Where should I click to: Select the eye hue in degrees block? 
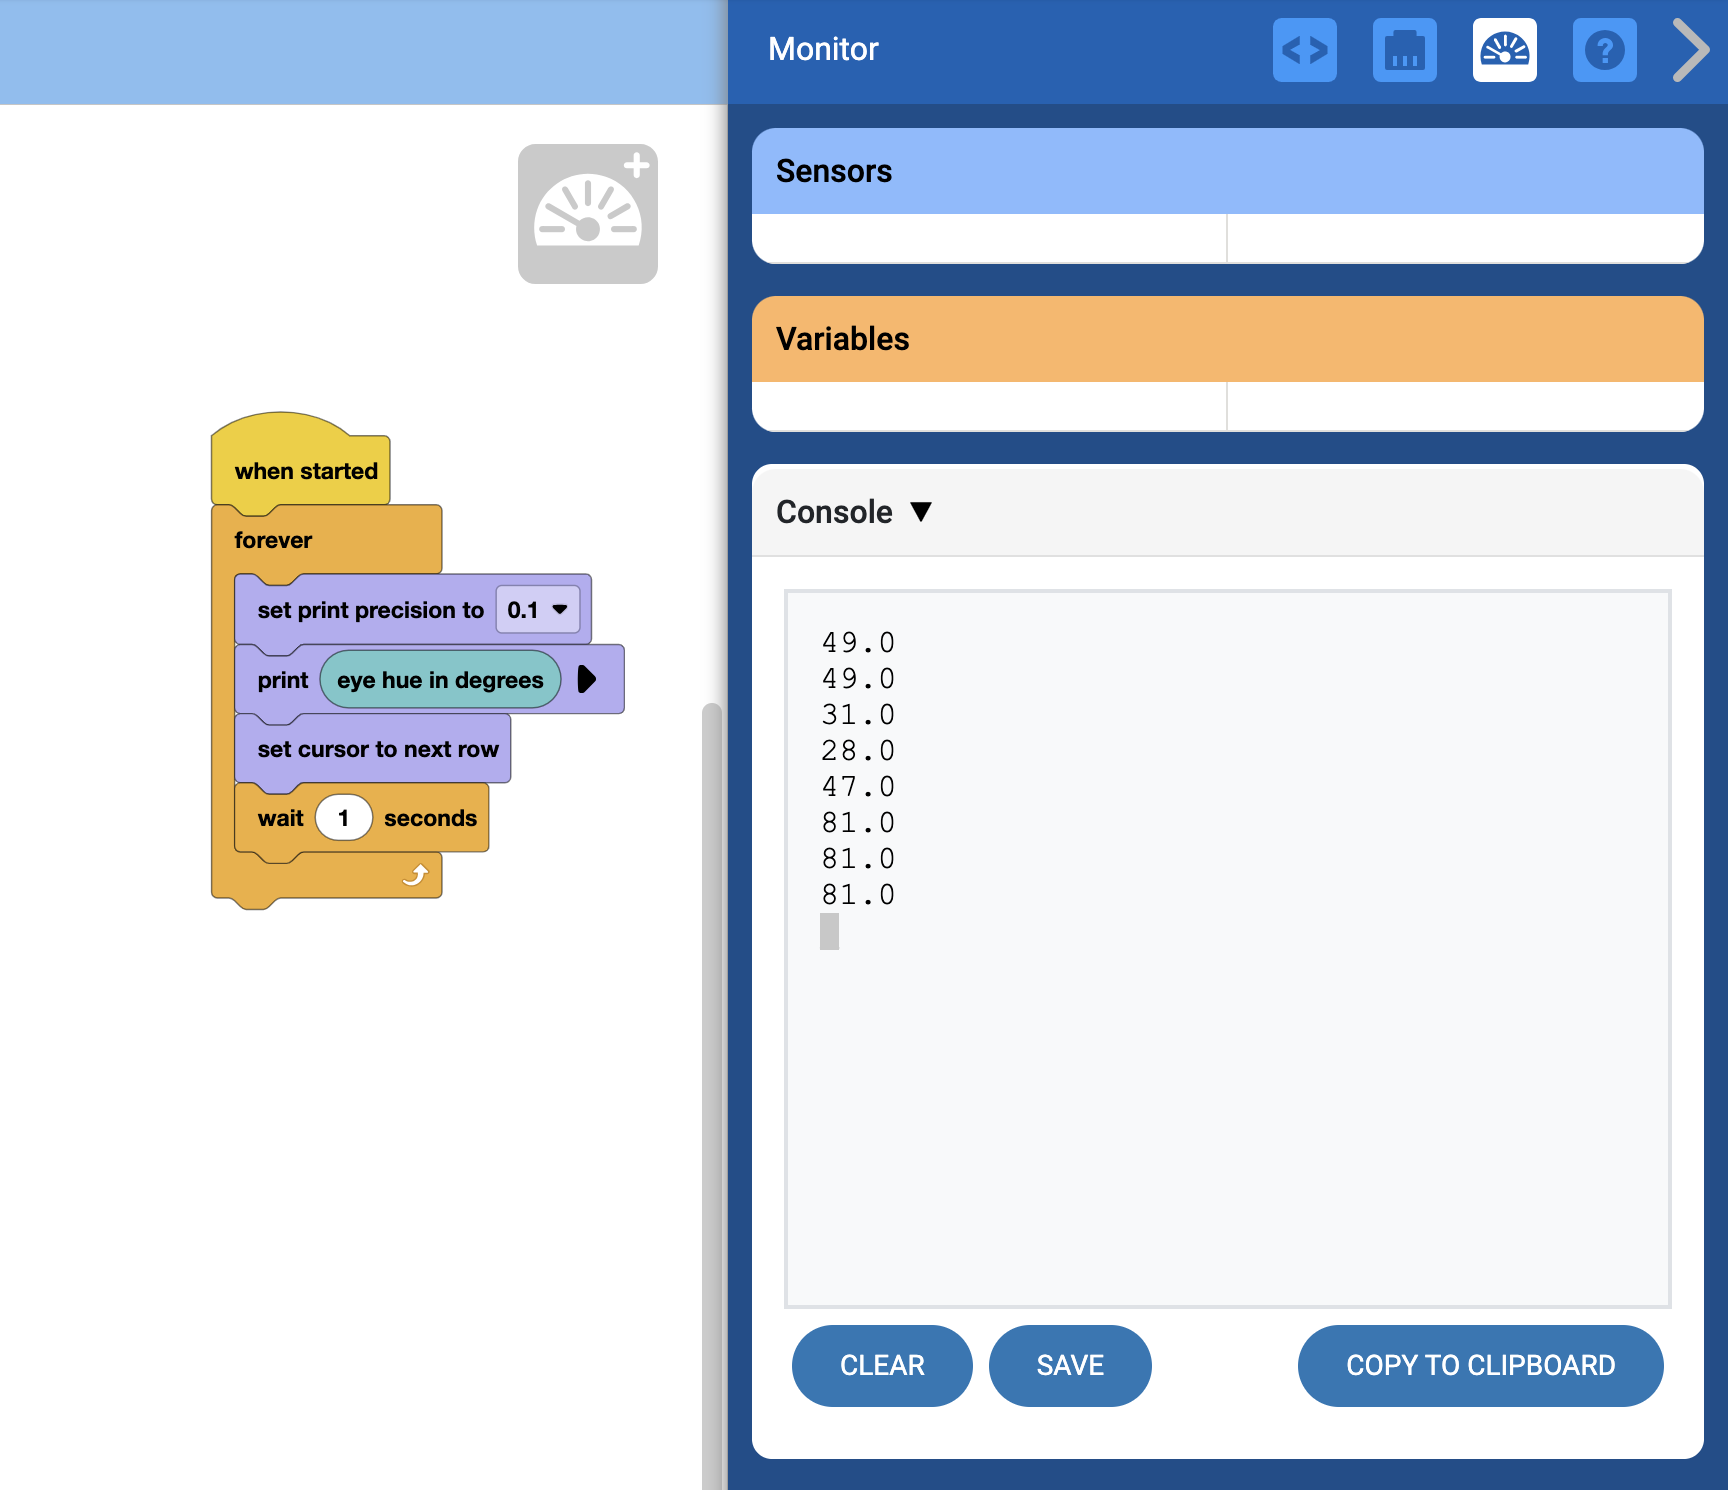pos(440,680)
